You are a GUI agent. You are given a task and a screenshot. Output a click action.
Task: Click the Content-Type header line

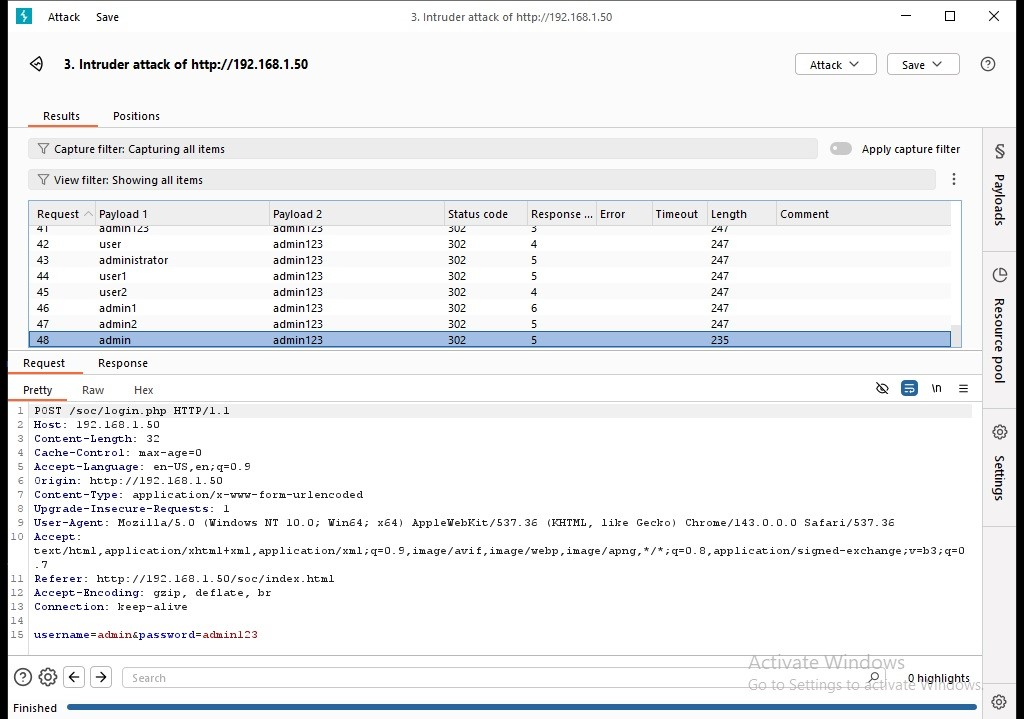199,494
